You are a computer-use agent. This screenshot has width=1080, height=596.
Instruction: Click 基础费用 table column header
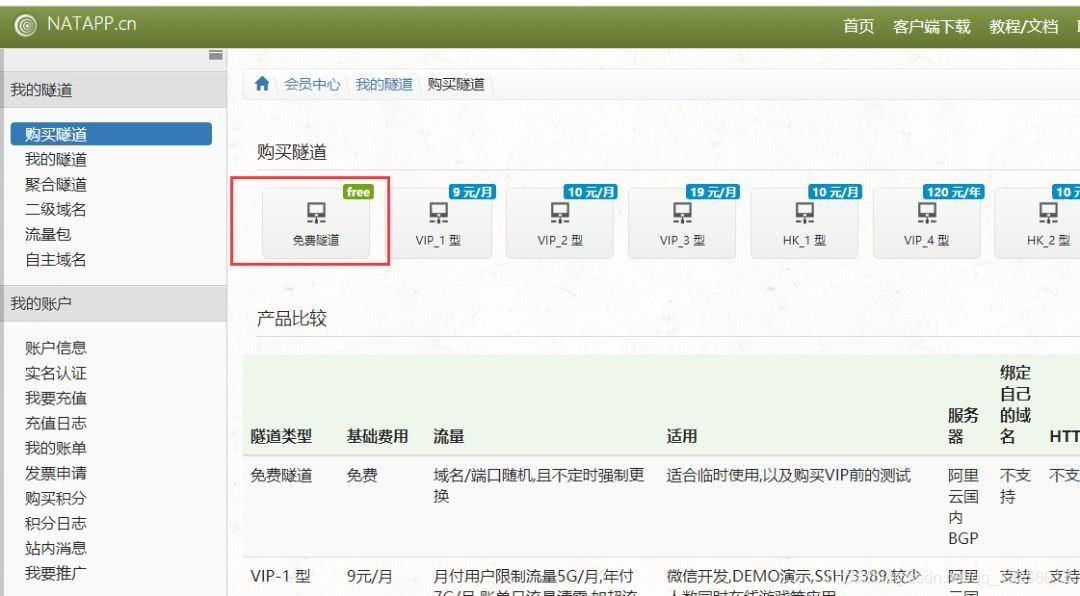pyautogui.click(x=377, y=436)
